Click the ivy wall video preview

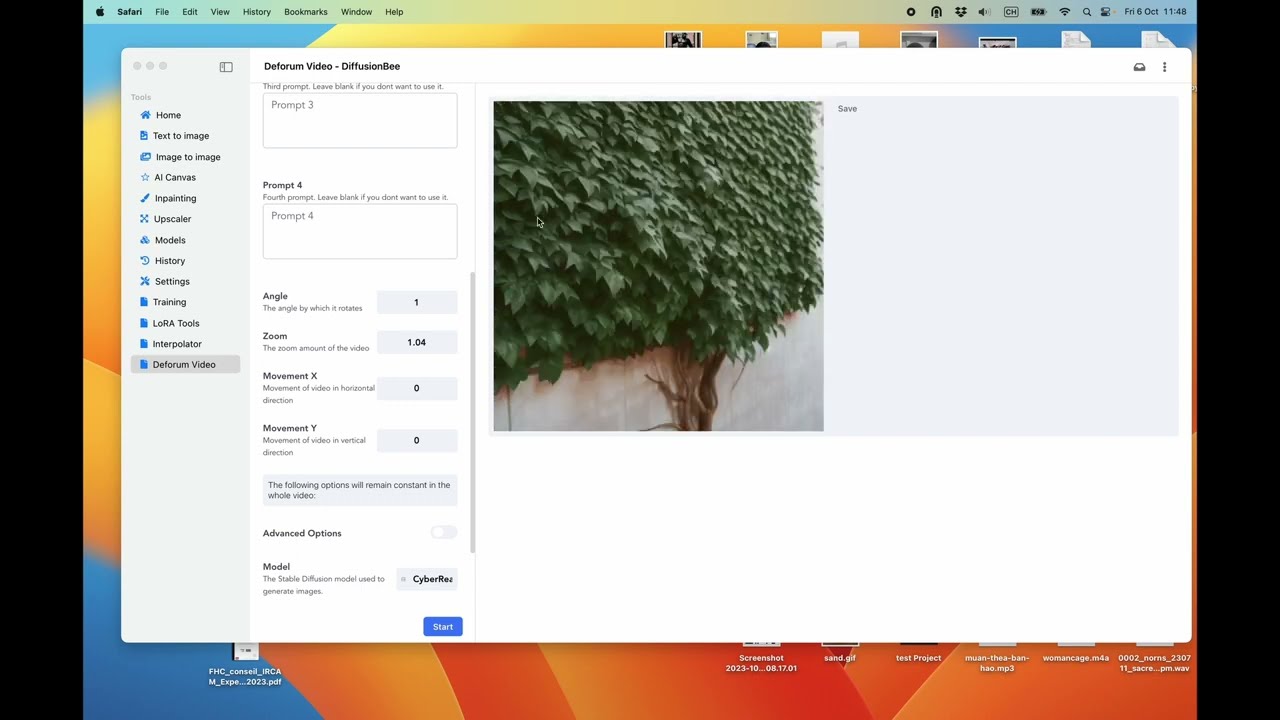point(658,266)
